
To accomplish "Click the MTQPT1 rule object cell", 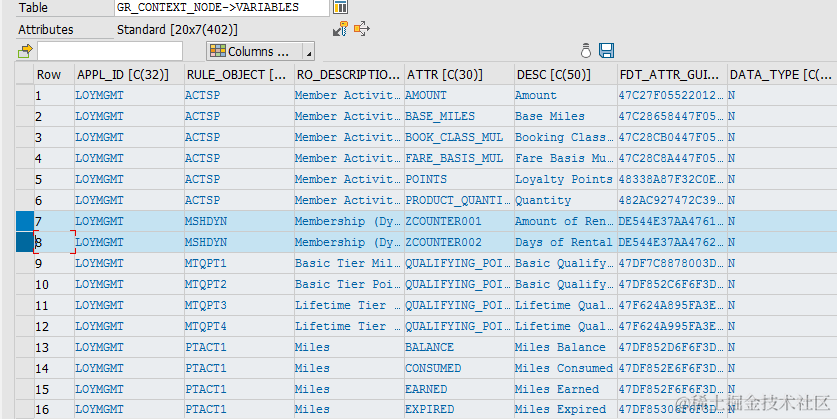I will tap(239, 263).
